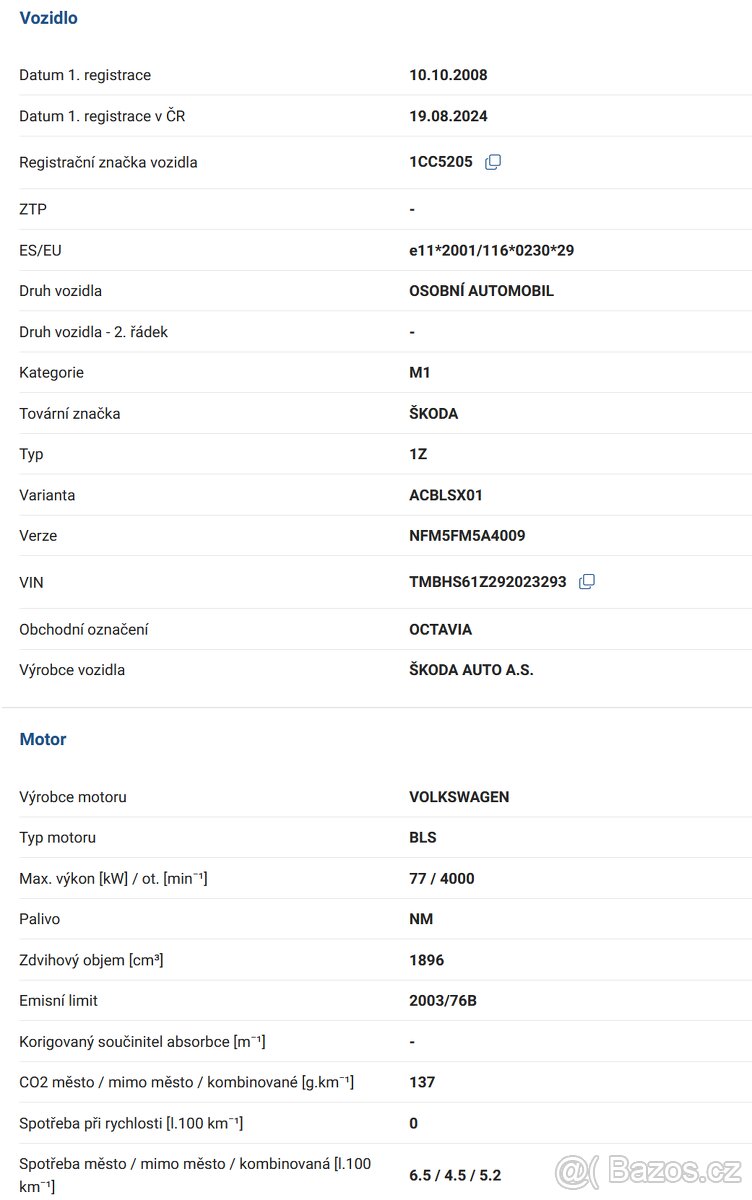Viewport: 752px width, 1200px height.
Task: Click the ŠKODA AUTO A.S. manufacturer value
Action: pos(471,670)
